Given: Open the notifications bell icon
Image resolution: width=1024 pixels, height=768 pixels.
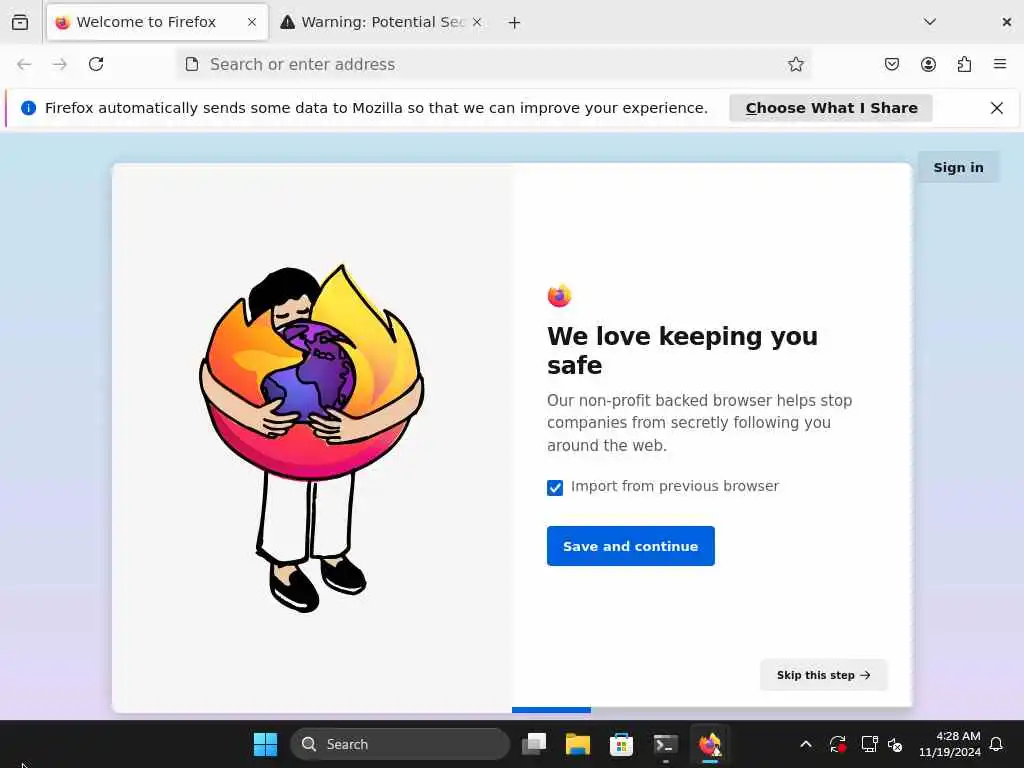Looking at the screenshot, I should point(997,744).
